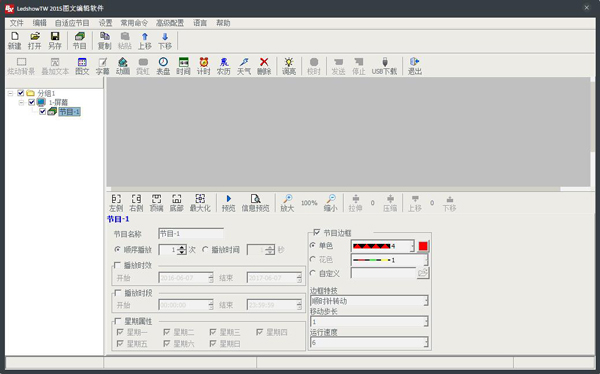The image size is (600, 374).
Task: Insert a 字幕 (subtitle) area
Action: click(x=102, y=66)
